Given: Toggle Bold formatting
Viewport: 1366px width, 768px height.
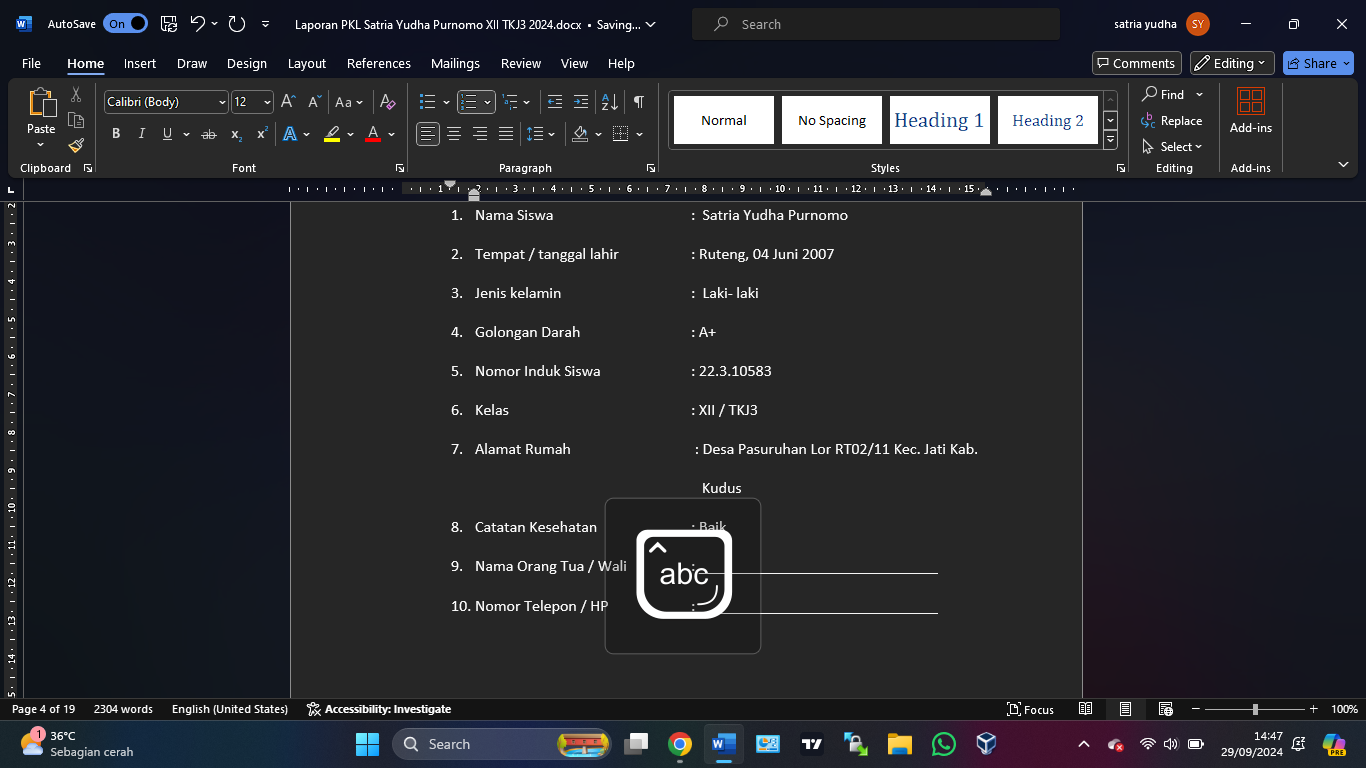Looking at the screenshot, I should tap(116, 134).
